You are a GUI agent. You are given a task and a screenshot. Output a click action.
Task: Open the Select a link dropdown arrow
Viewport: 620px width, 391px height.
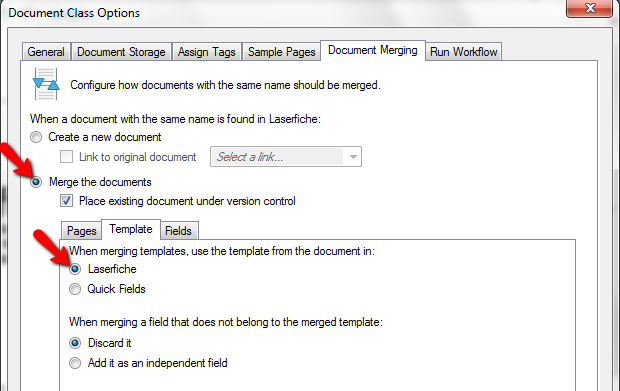coord(353,157)
